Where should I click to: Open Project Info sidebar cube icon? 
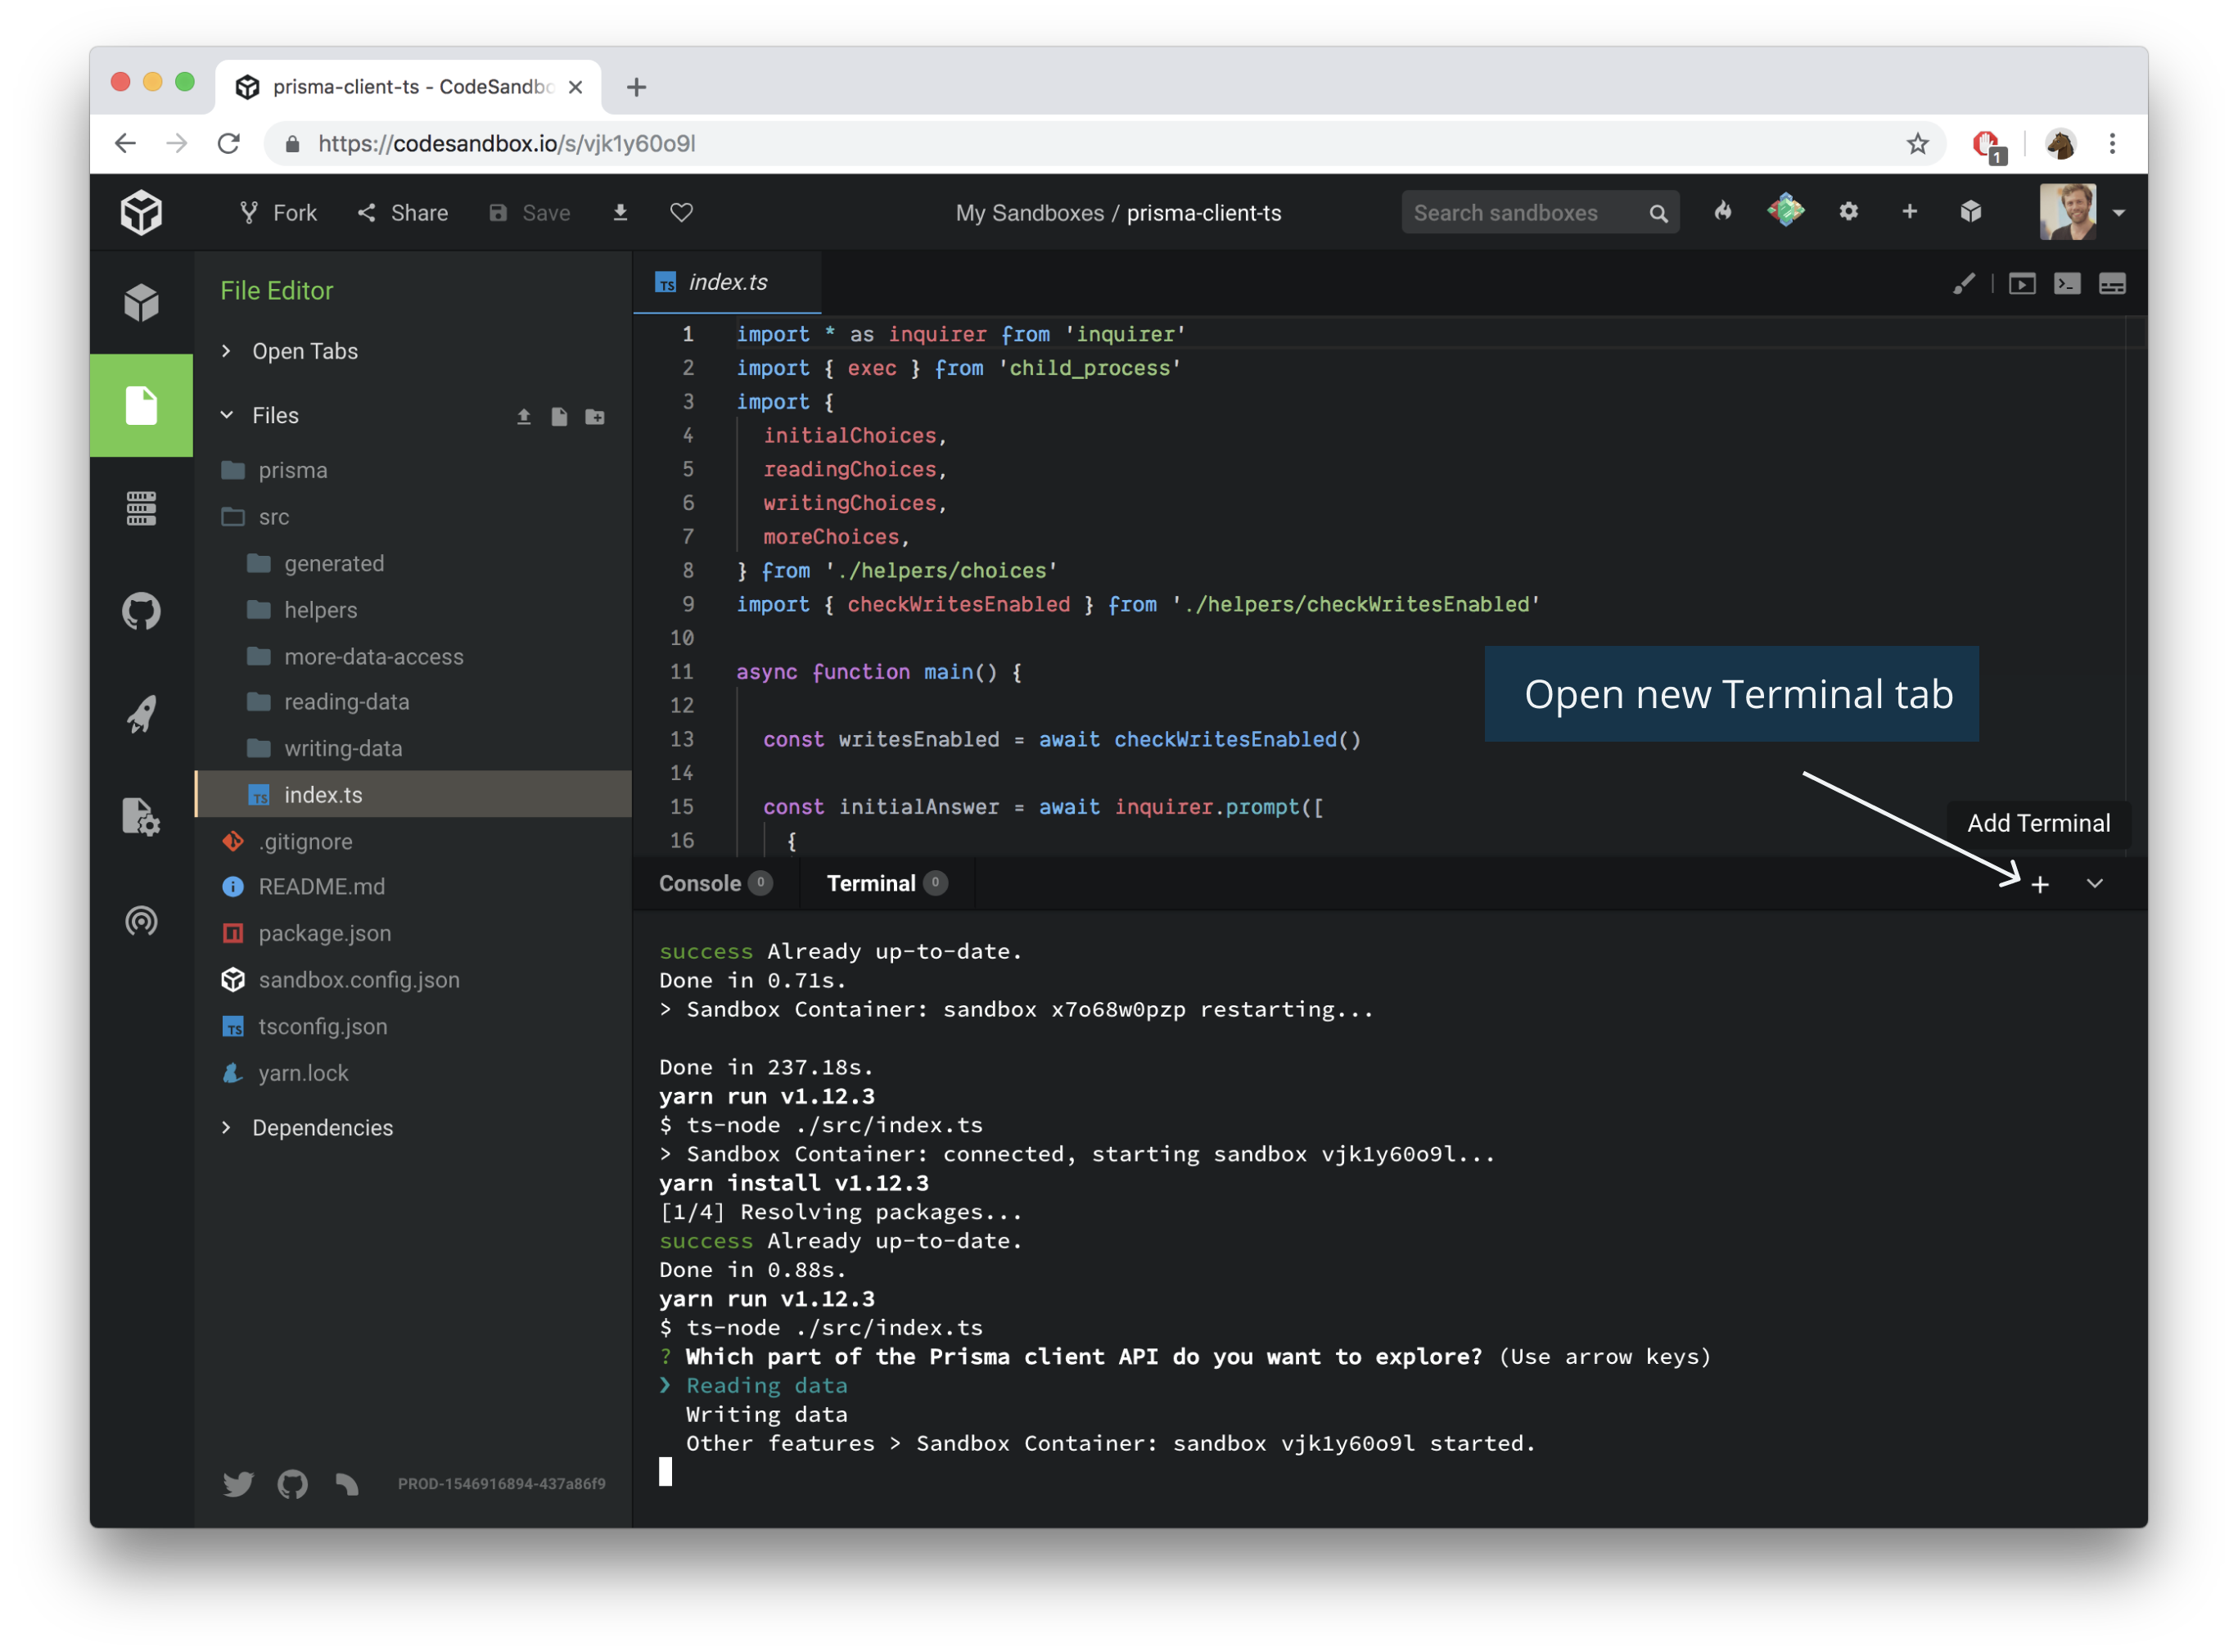[141, 302]
